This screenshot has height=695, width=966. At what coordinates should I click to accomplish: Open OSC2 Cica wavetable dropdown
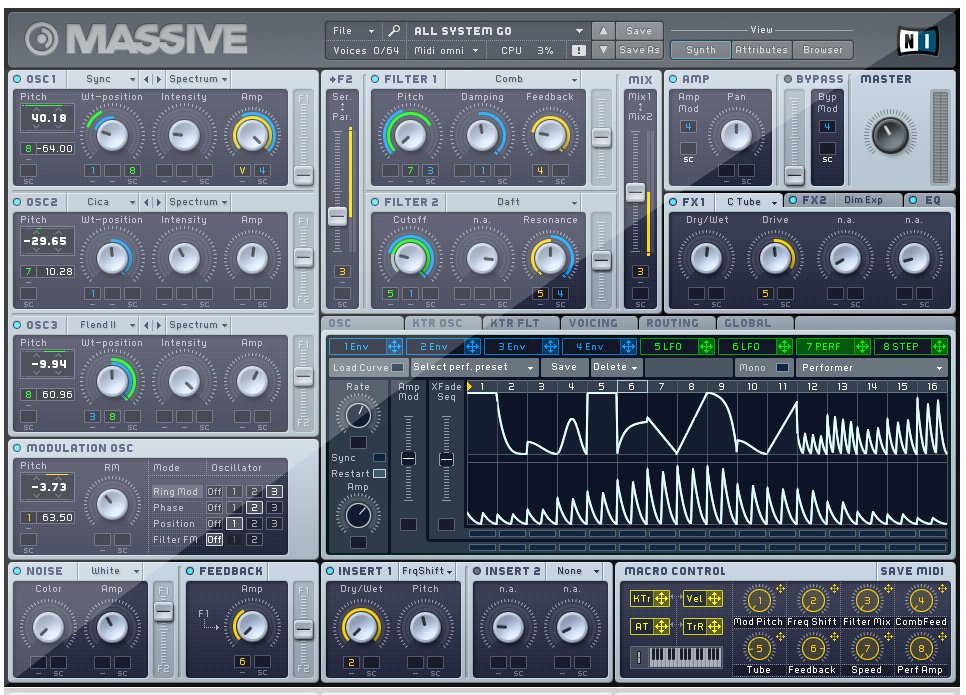(x=104, y=202)
